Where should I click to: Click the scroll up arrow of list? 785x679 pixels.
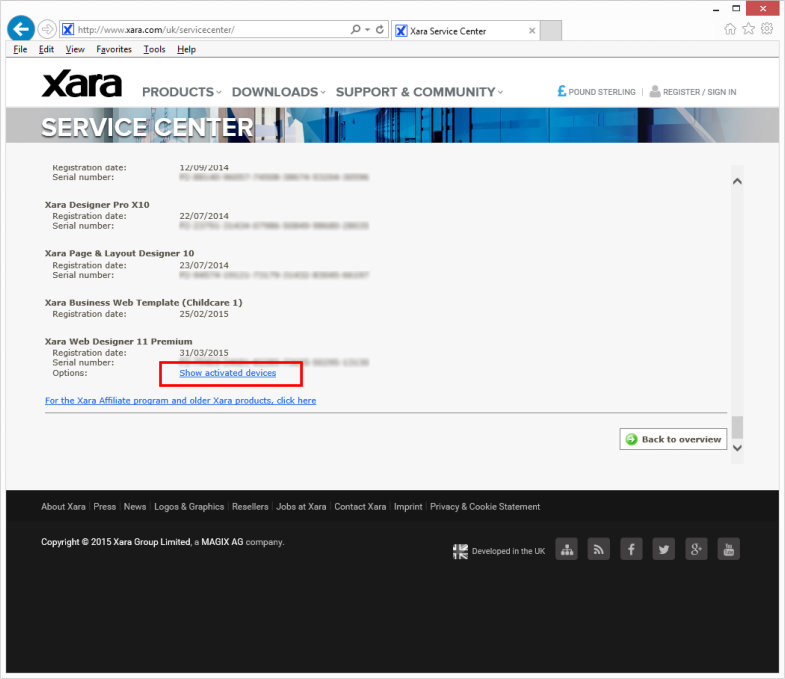coord(737,181)
